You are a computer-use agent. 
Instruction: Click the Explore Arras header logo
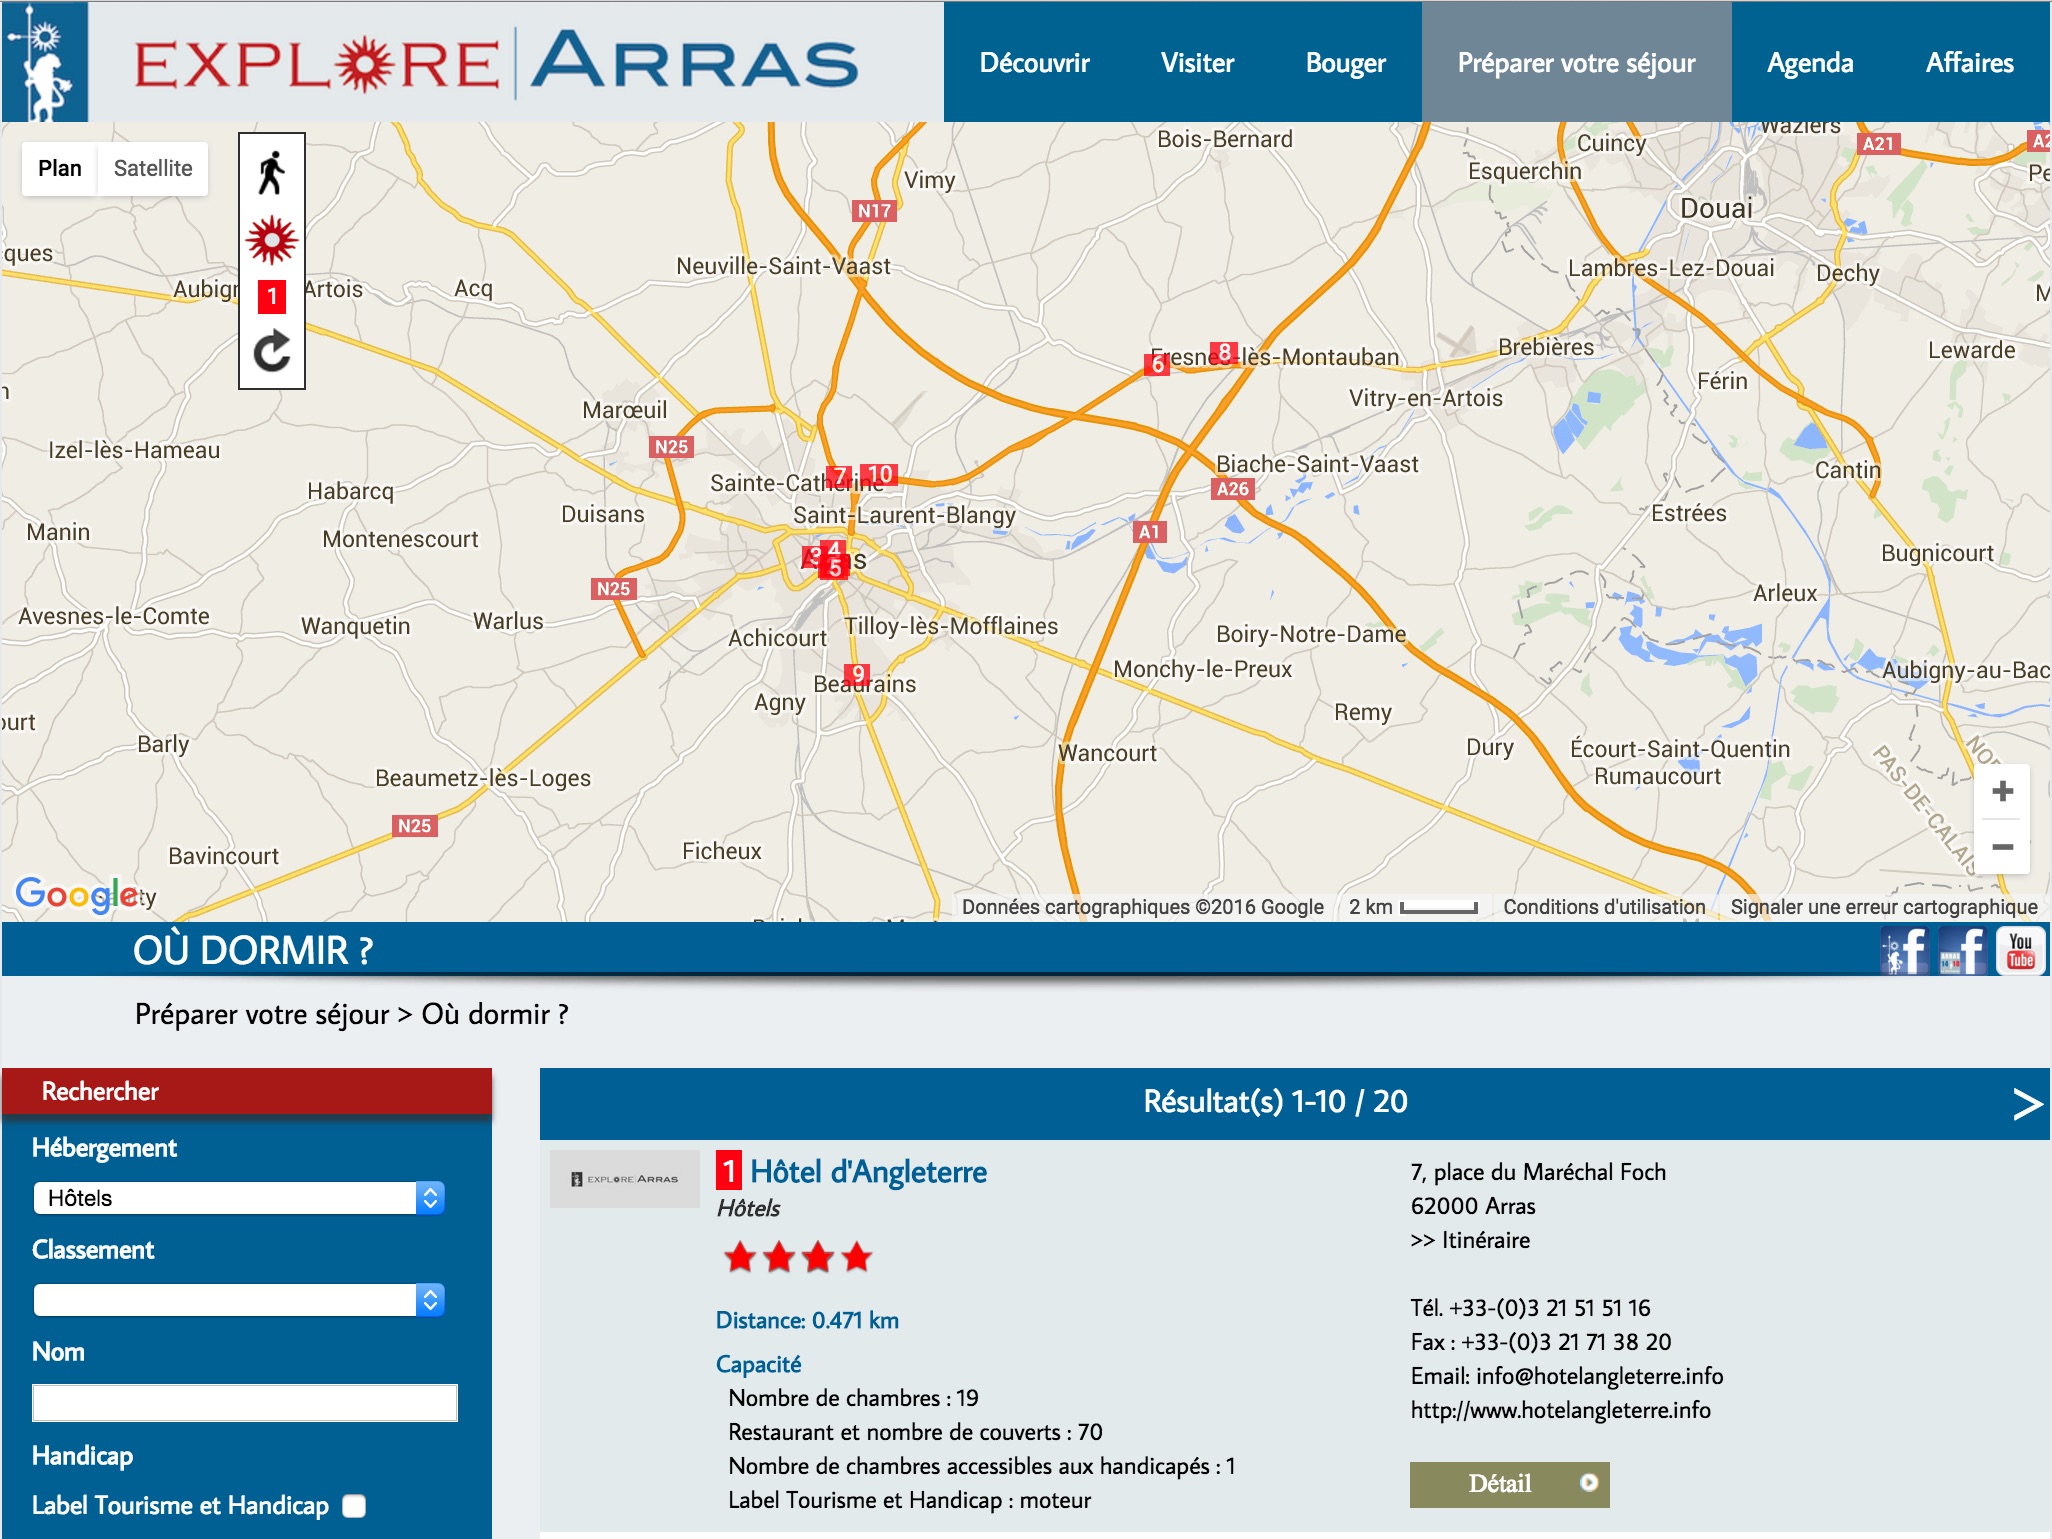coord(496,63)
